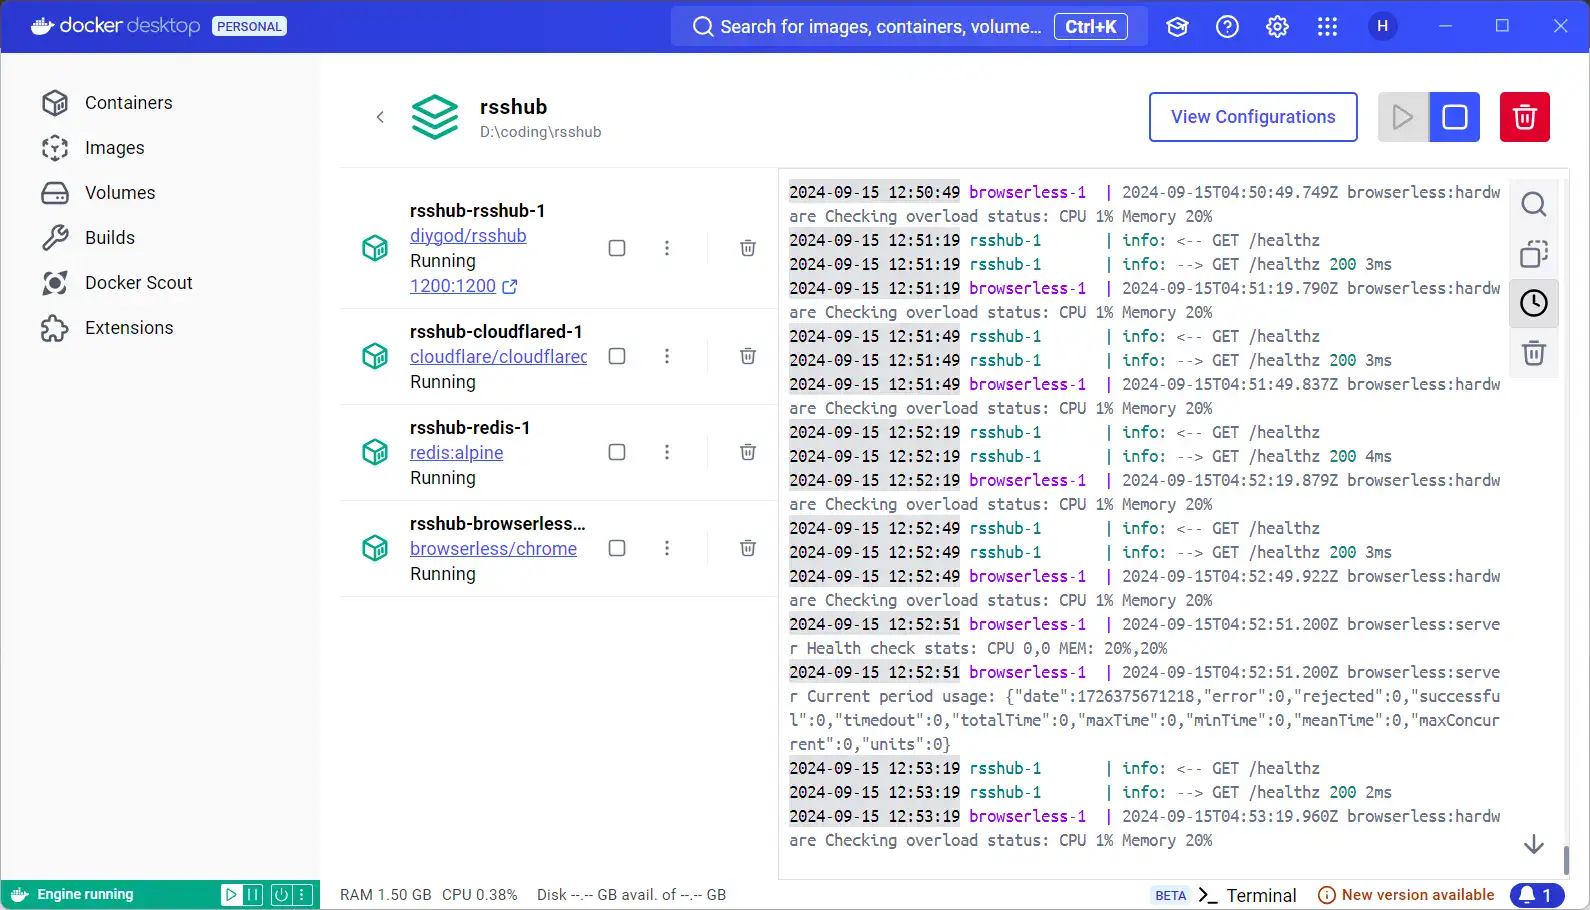The width and height of the screenshot is (1590, 910).
Task: Click the Ctrl+K shortcut badge
Action: [1091, 27]
